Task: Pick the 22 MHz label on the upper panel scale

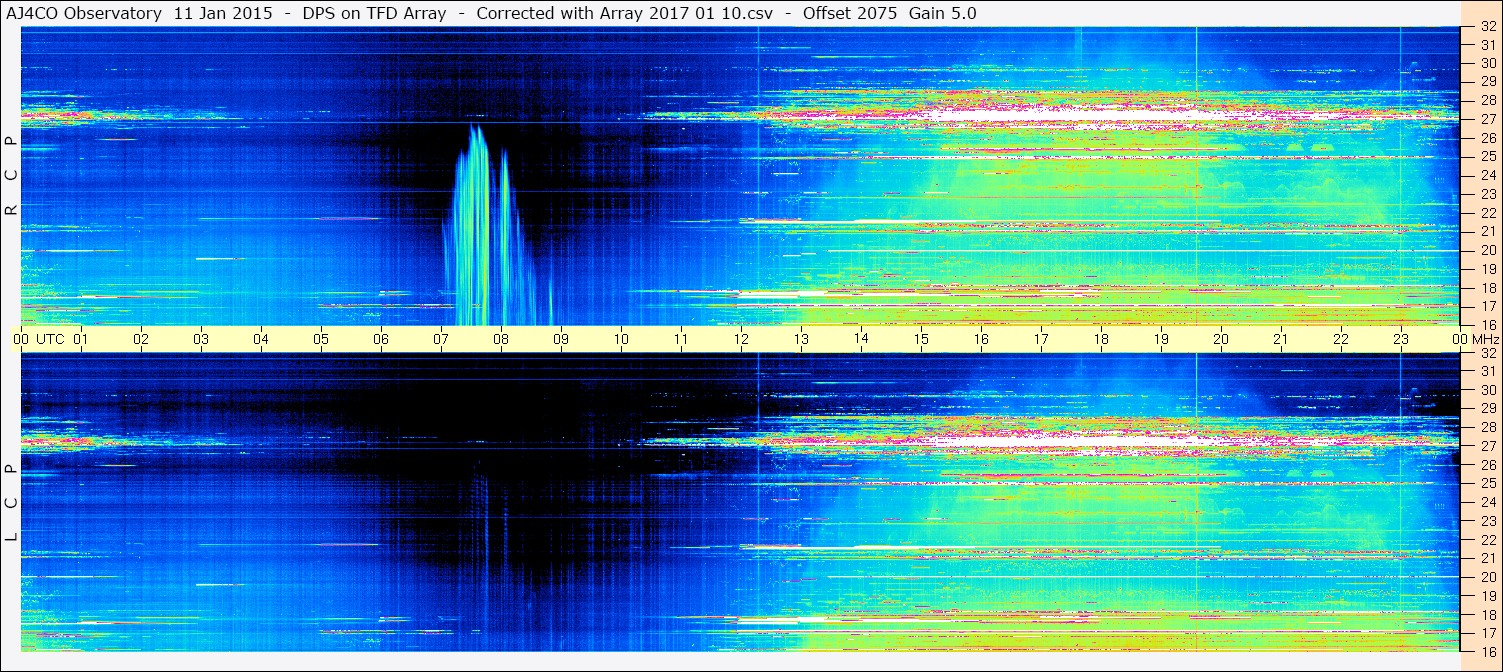Action: coord(1487,213)
